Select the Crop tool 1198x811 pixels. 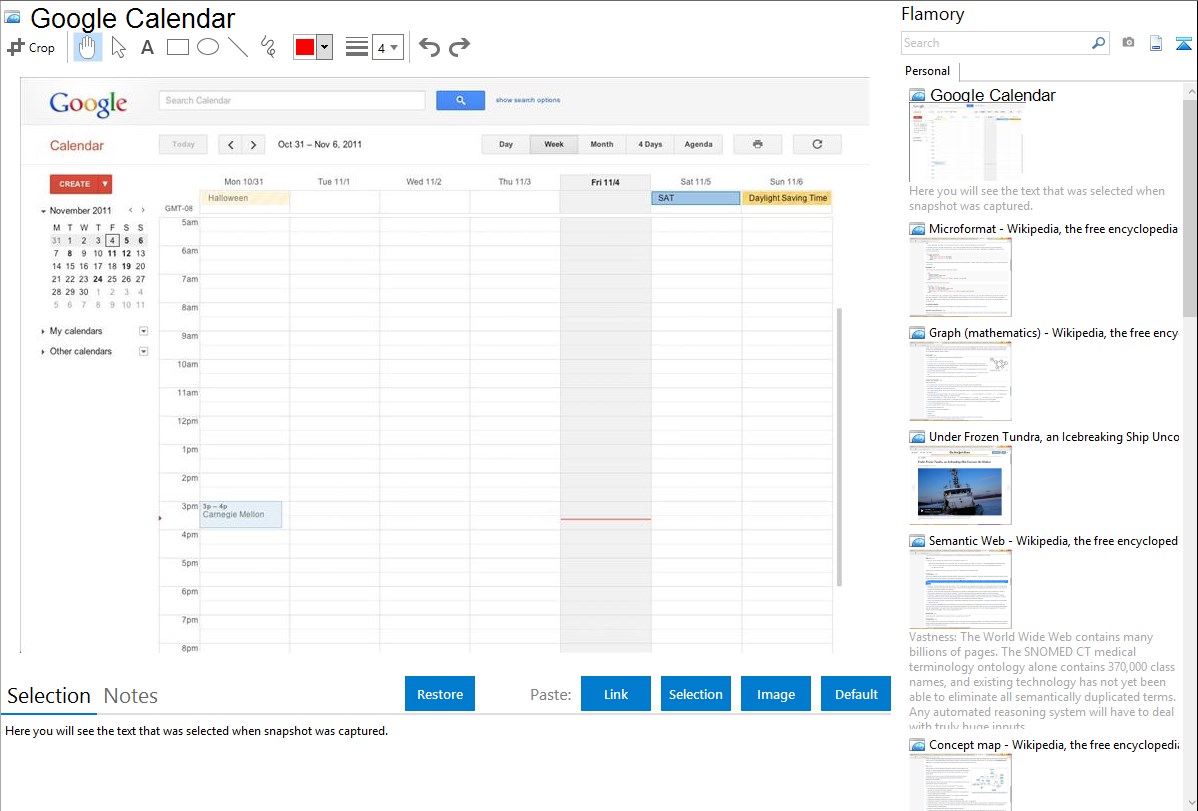(x=31, y=47)
